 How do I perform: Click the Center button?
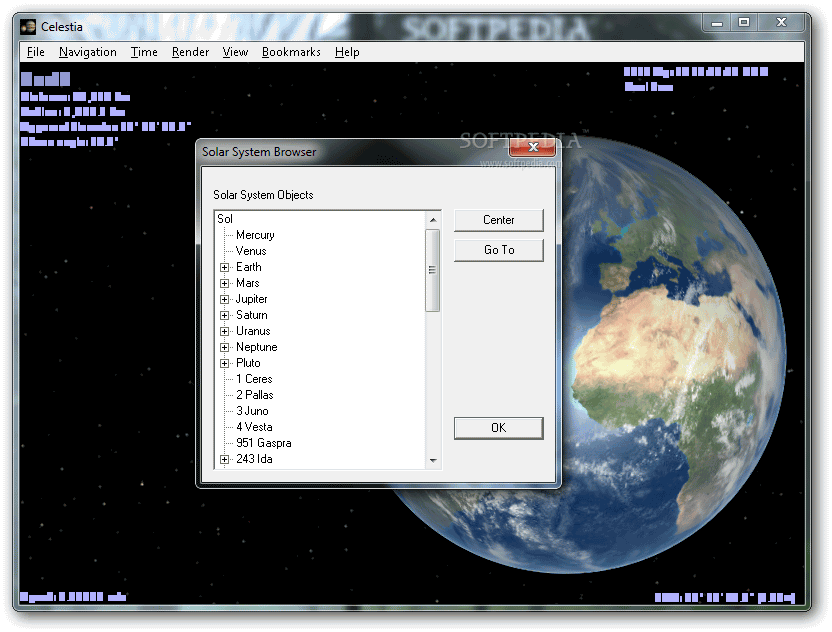[498, 220]
